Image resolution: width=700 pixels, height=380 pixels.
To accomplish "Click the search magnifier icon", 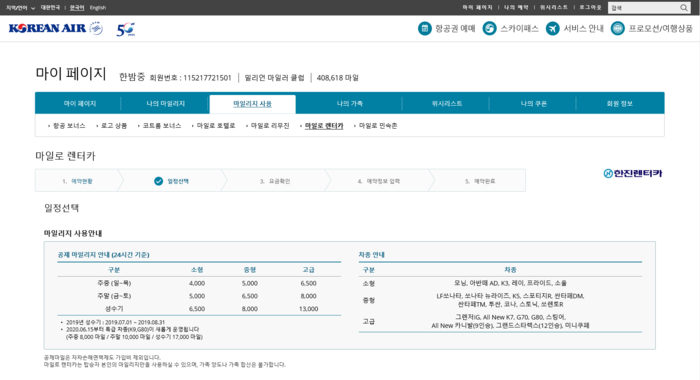I will pos(683,8).
